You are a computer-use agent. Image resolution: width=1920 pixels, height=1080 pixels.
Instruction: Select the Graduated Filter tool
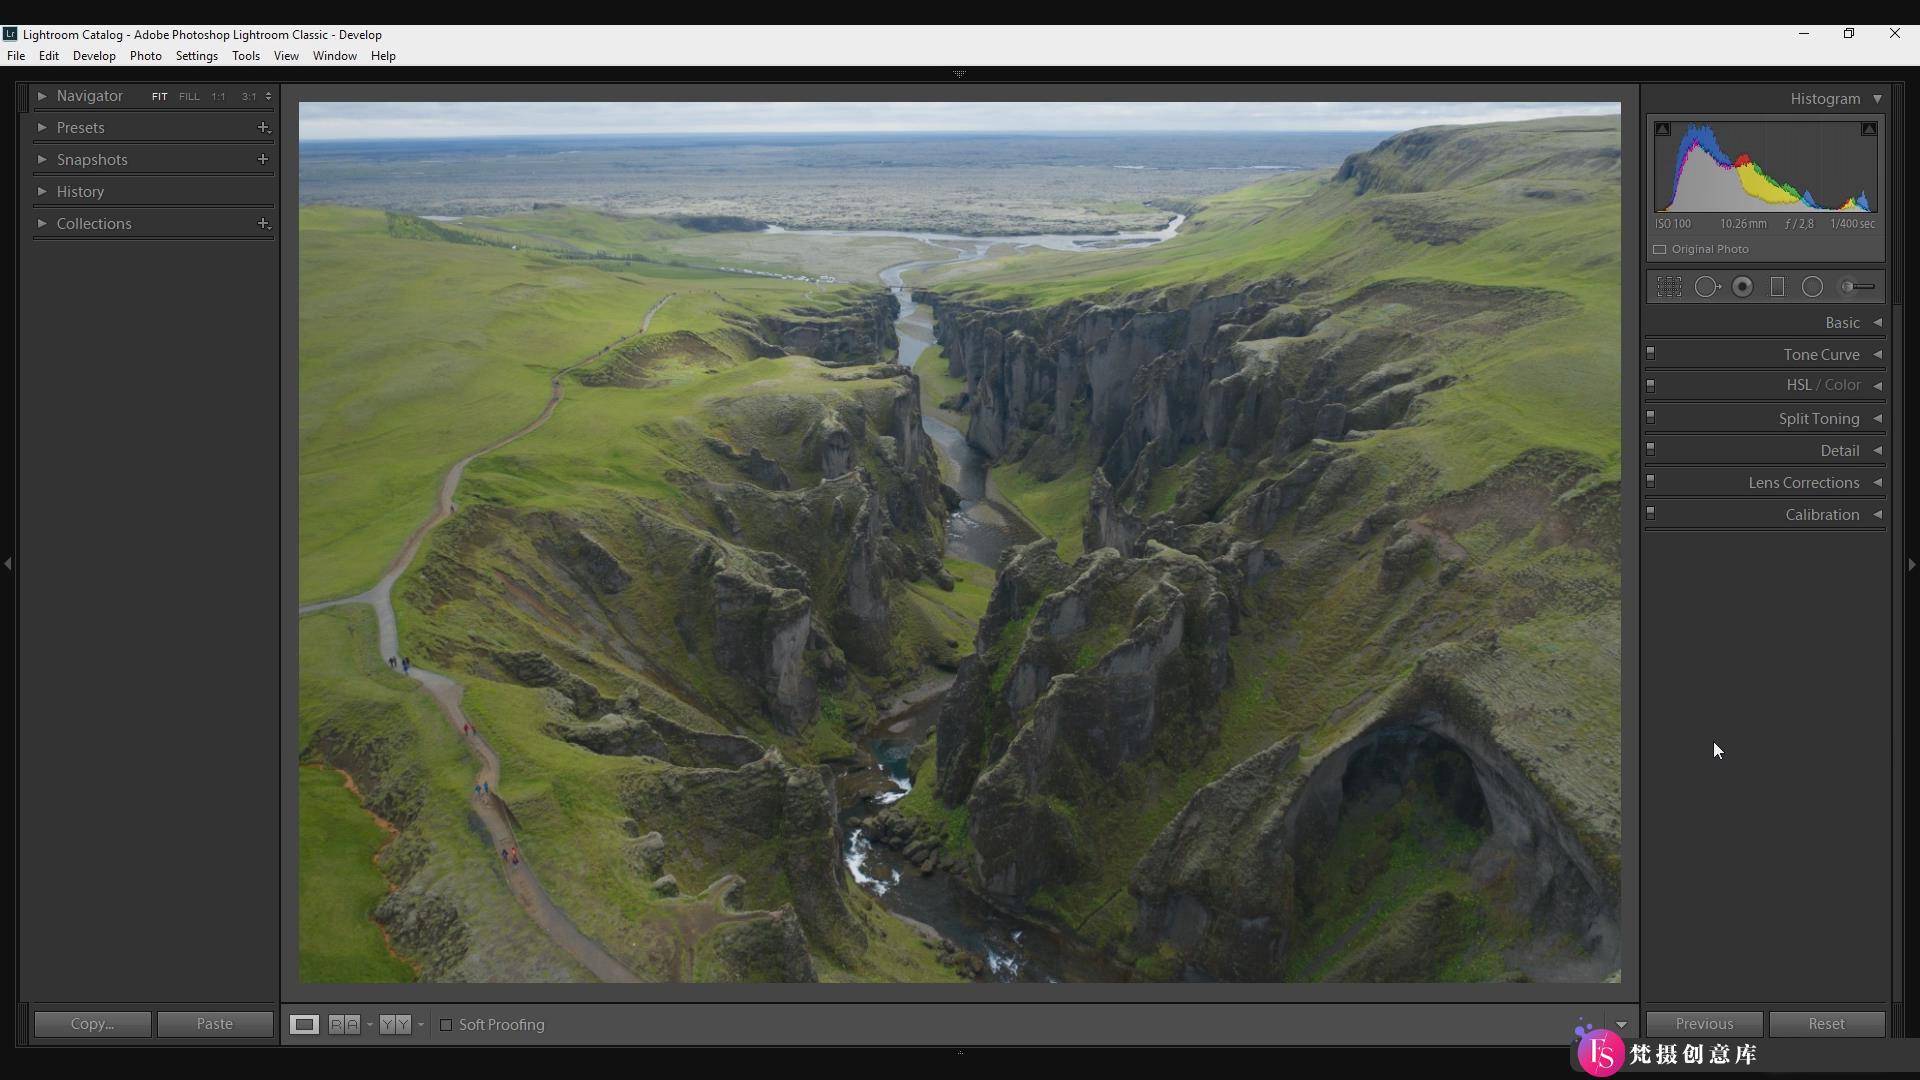pos(1777,287)
